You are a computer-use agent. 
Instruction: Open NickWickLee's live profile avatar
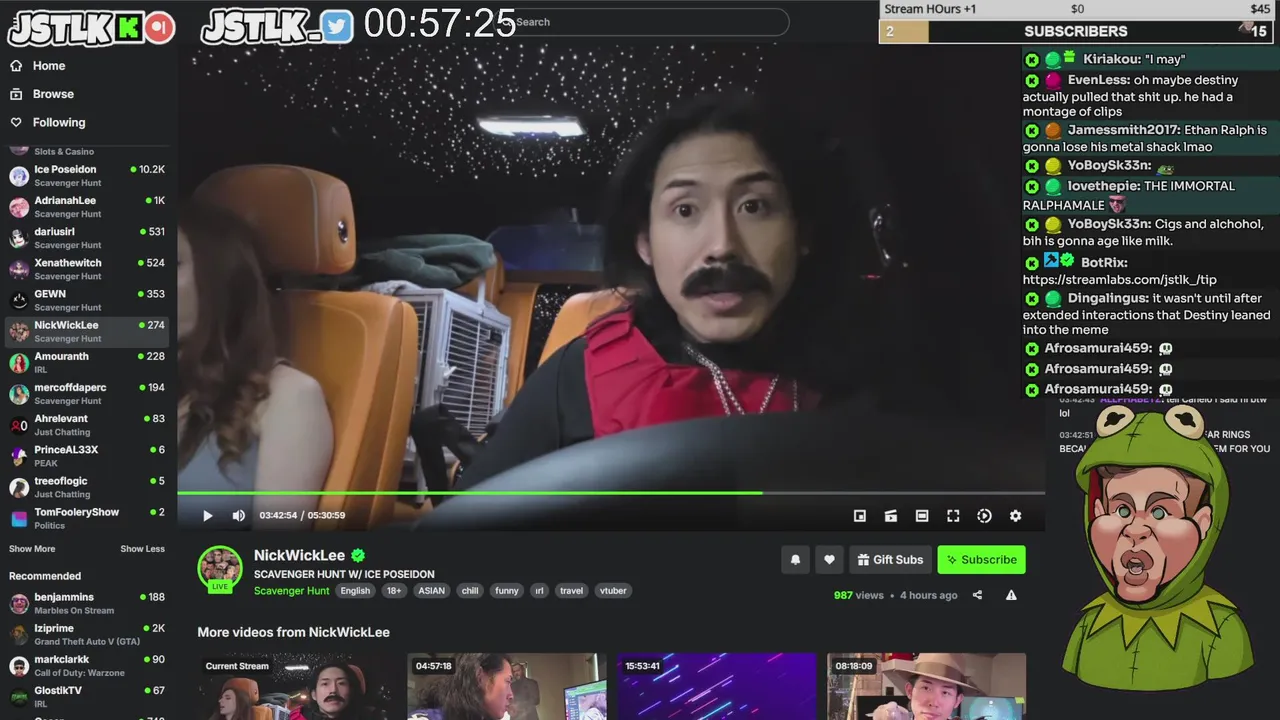click(220, 568)
